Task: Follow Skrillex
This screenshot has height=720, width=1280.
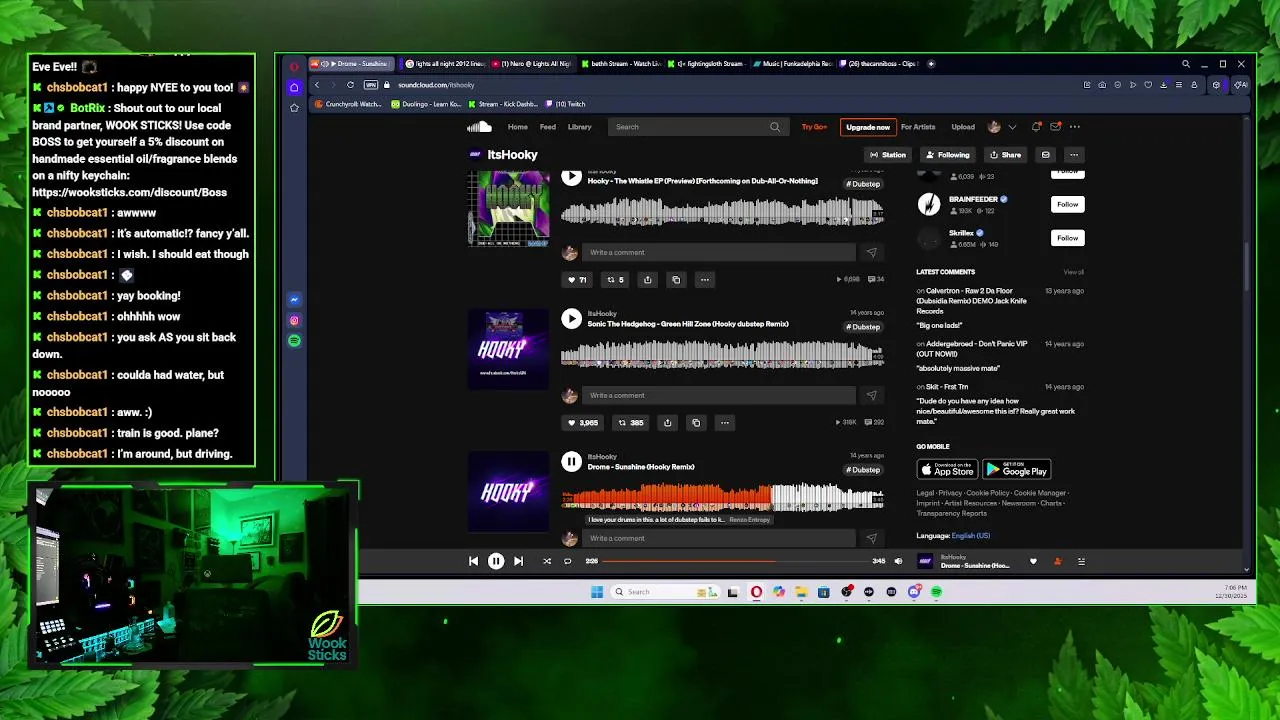Action: pos(1068,238)
